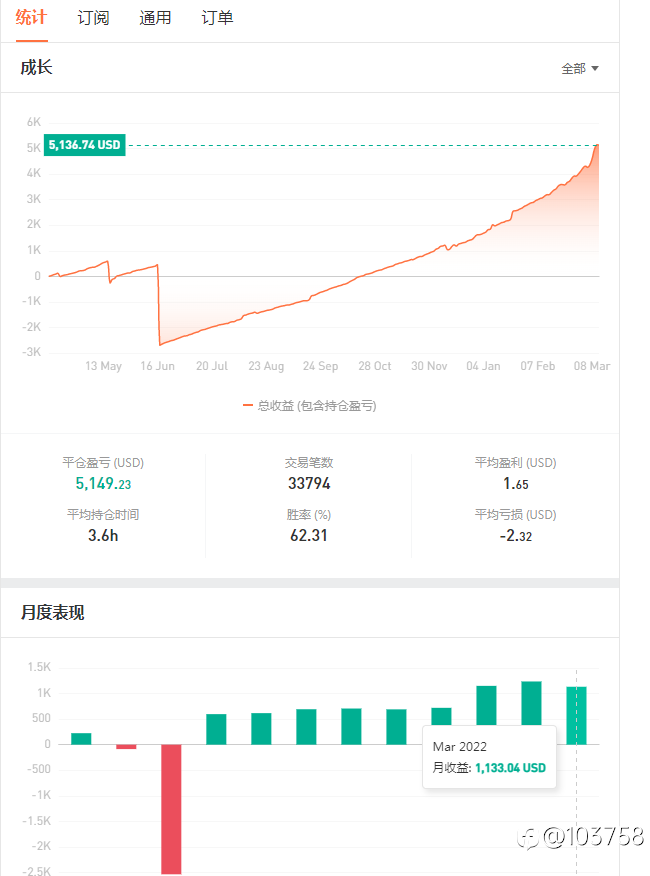
Task: Open the 通用 tab
Action: [155, 17]
